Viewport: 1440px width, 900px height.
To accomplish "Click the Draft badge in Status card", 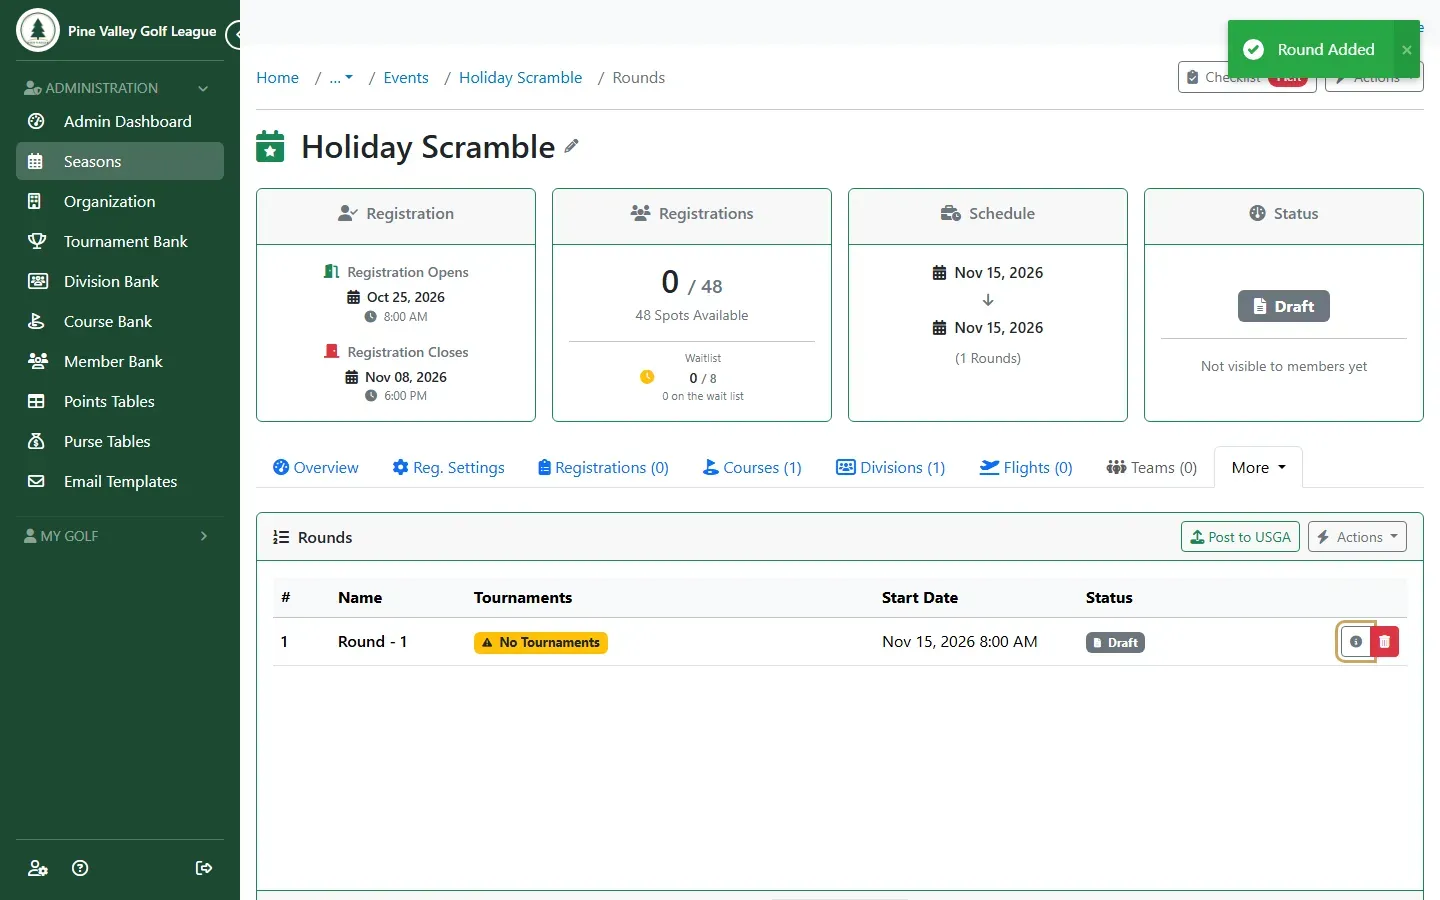I will pos(1284,306).
